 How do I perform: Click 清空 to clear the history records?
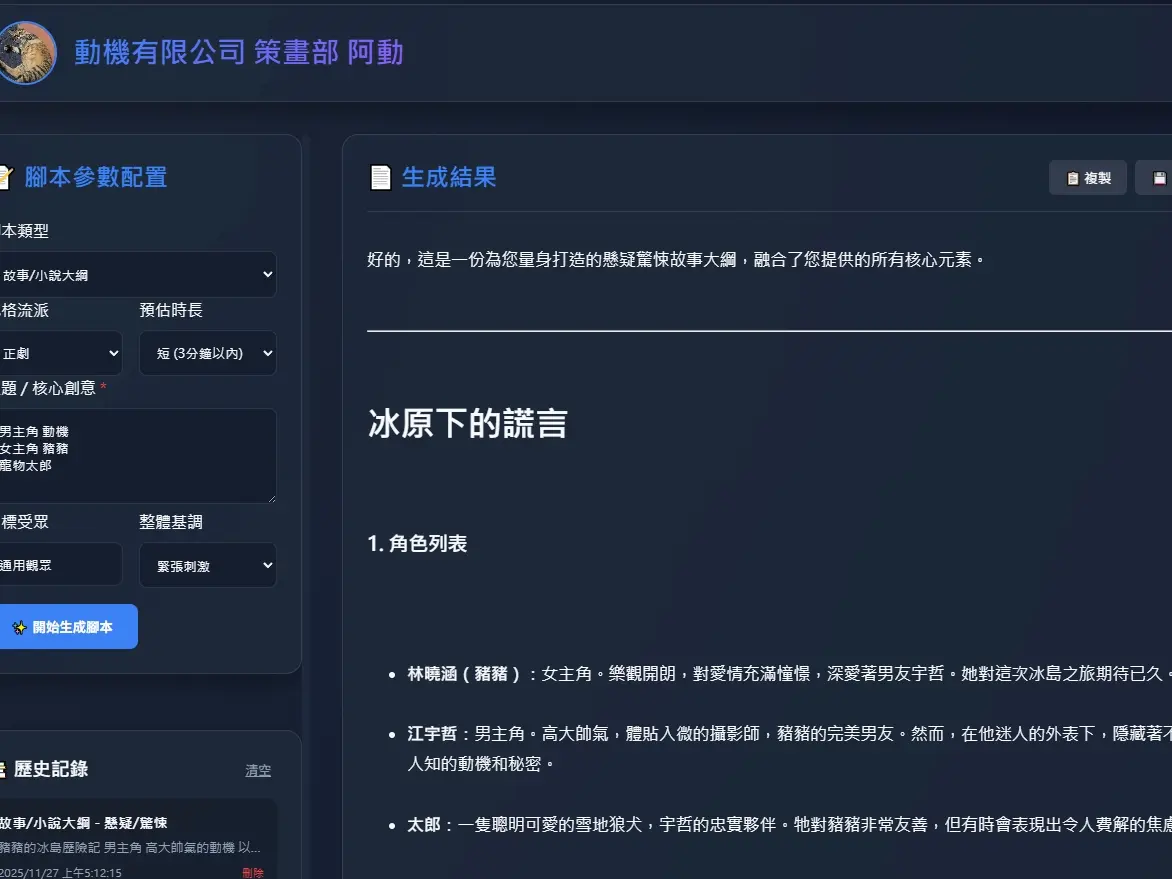[257, 770]
